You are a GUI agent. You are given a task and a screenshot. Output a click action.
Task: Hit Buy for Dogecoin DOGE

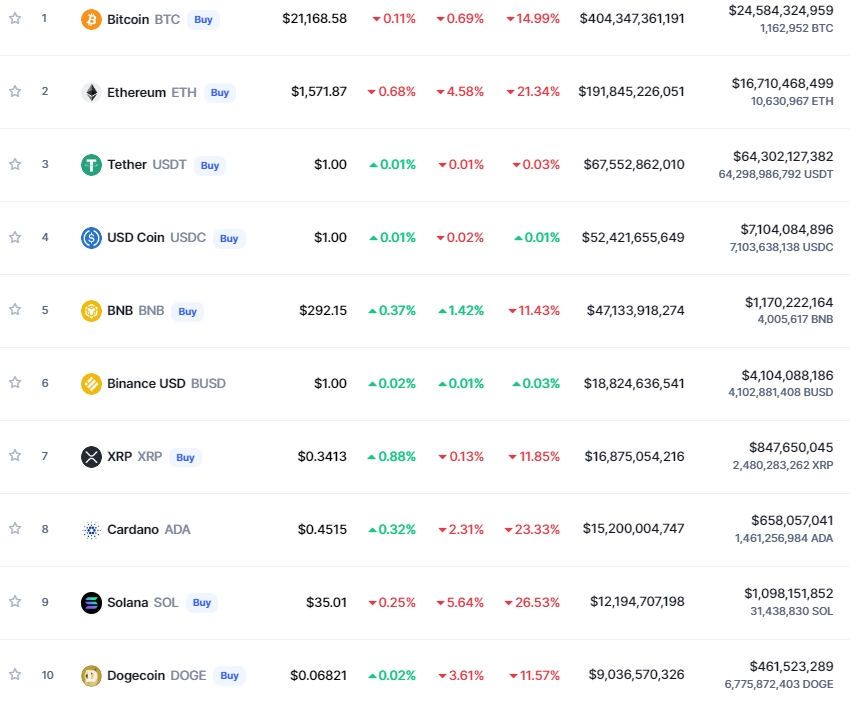tap(229, 676)
